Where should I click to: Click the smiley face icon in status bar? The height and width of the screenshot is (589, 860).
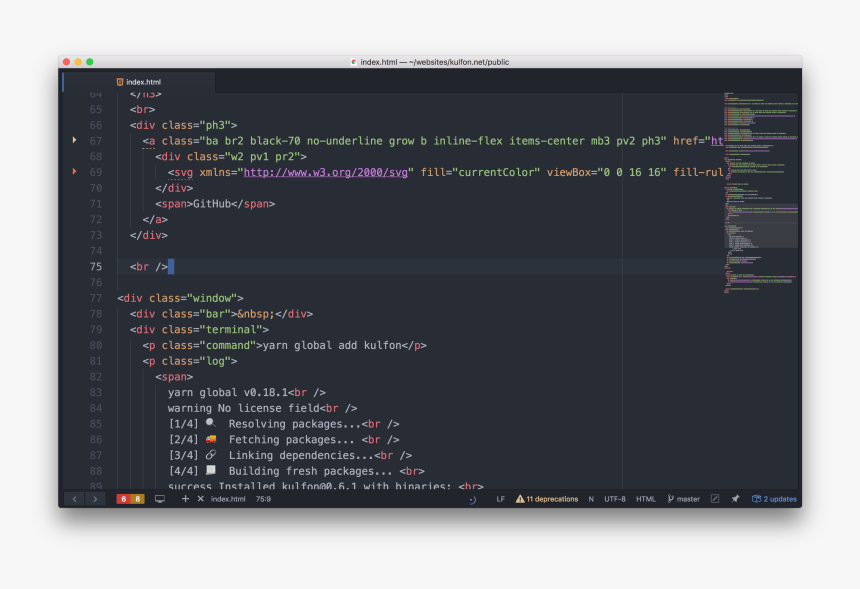pyautogui.click(x=472, y=499)
